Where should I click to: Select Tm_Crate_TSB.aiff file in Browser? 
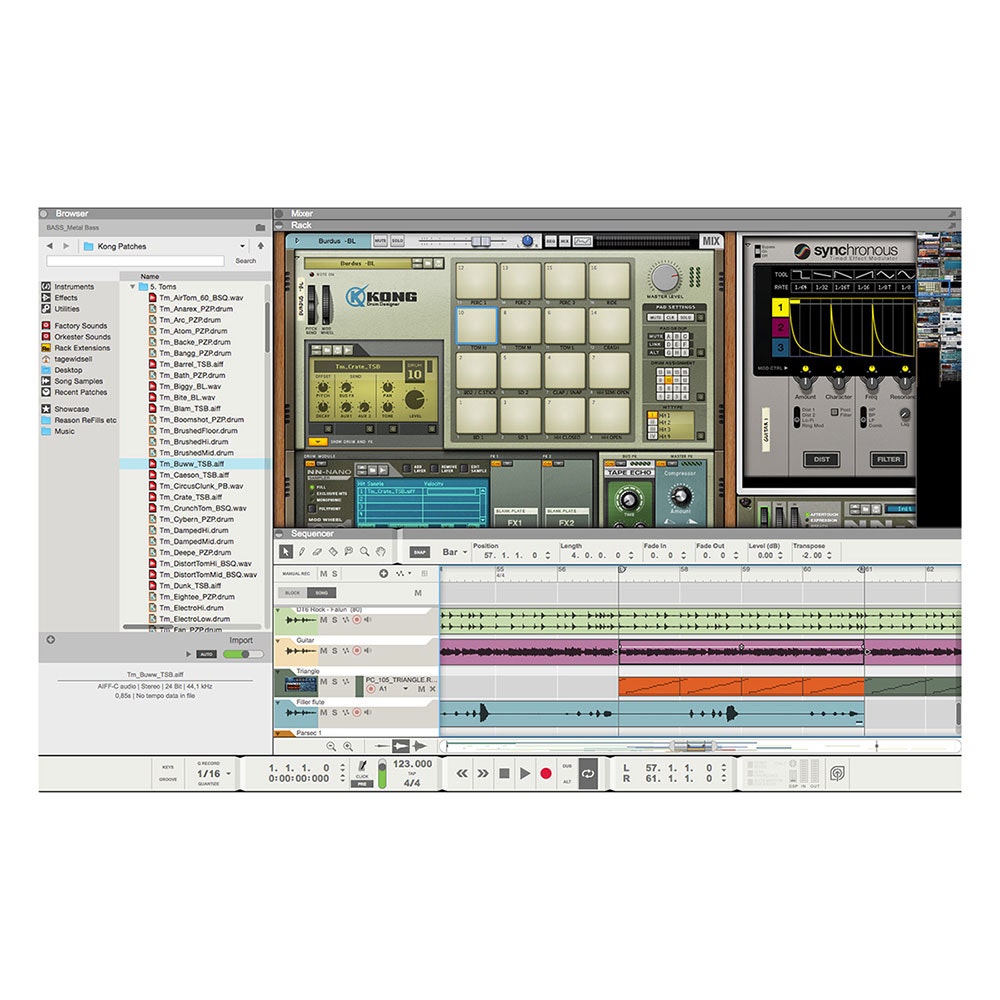190,497
